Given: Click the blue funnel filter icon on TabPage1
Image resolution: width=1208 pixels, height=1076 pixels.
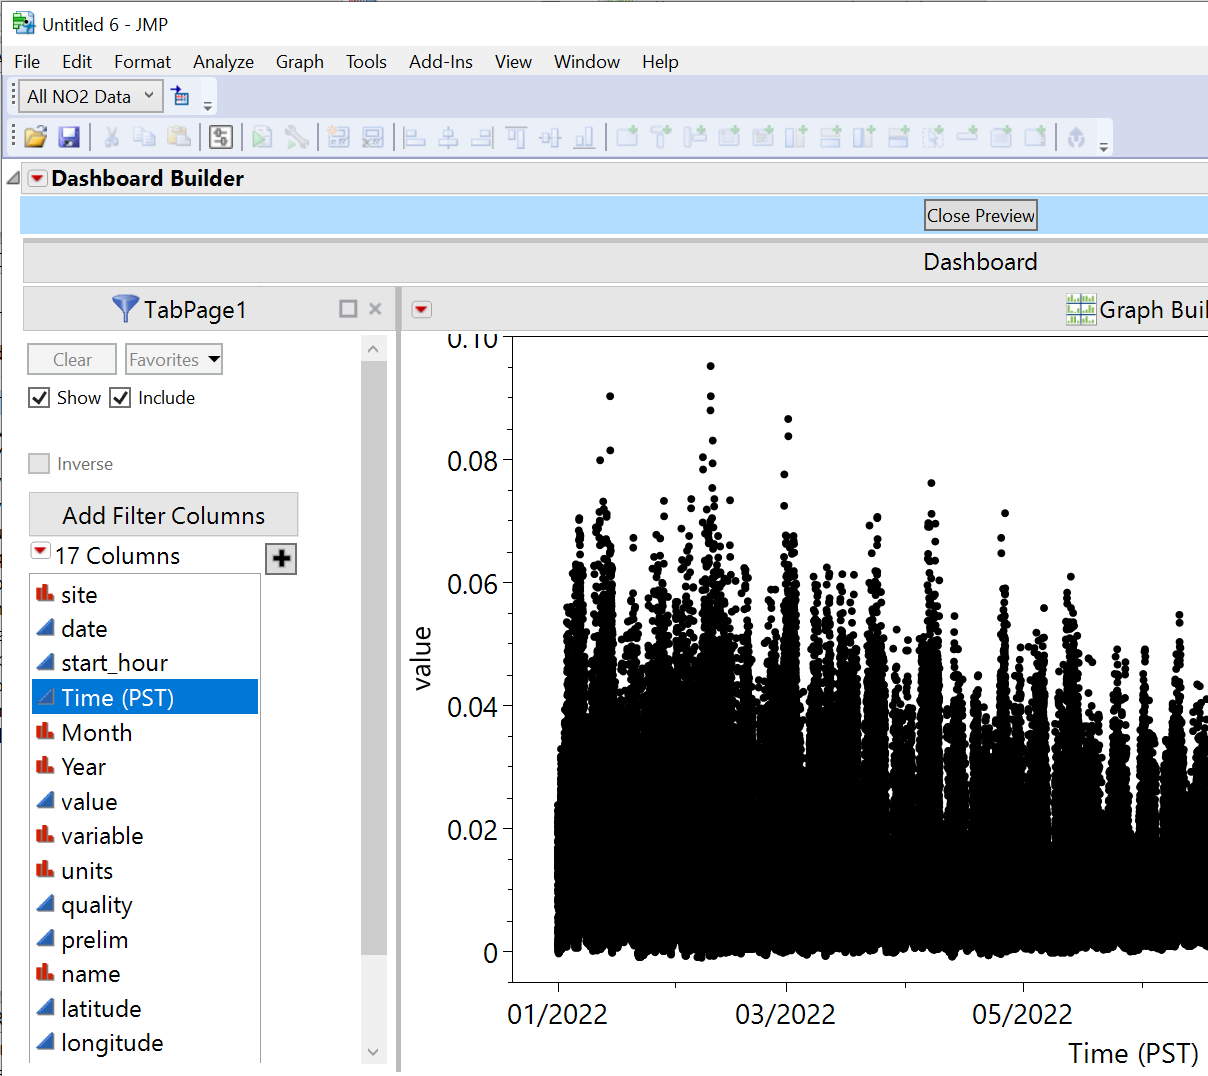Looking at the screenshot, I should [x=125, y=309].
